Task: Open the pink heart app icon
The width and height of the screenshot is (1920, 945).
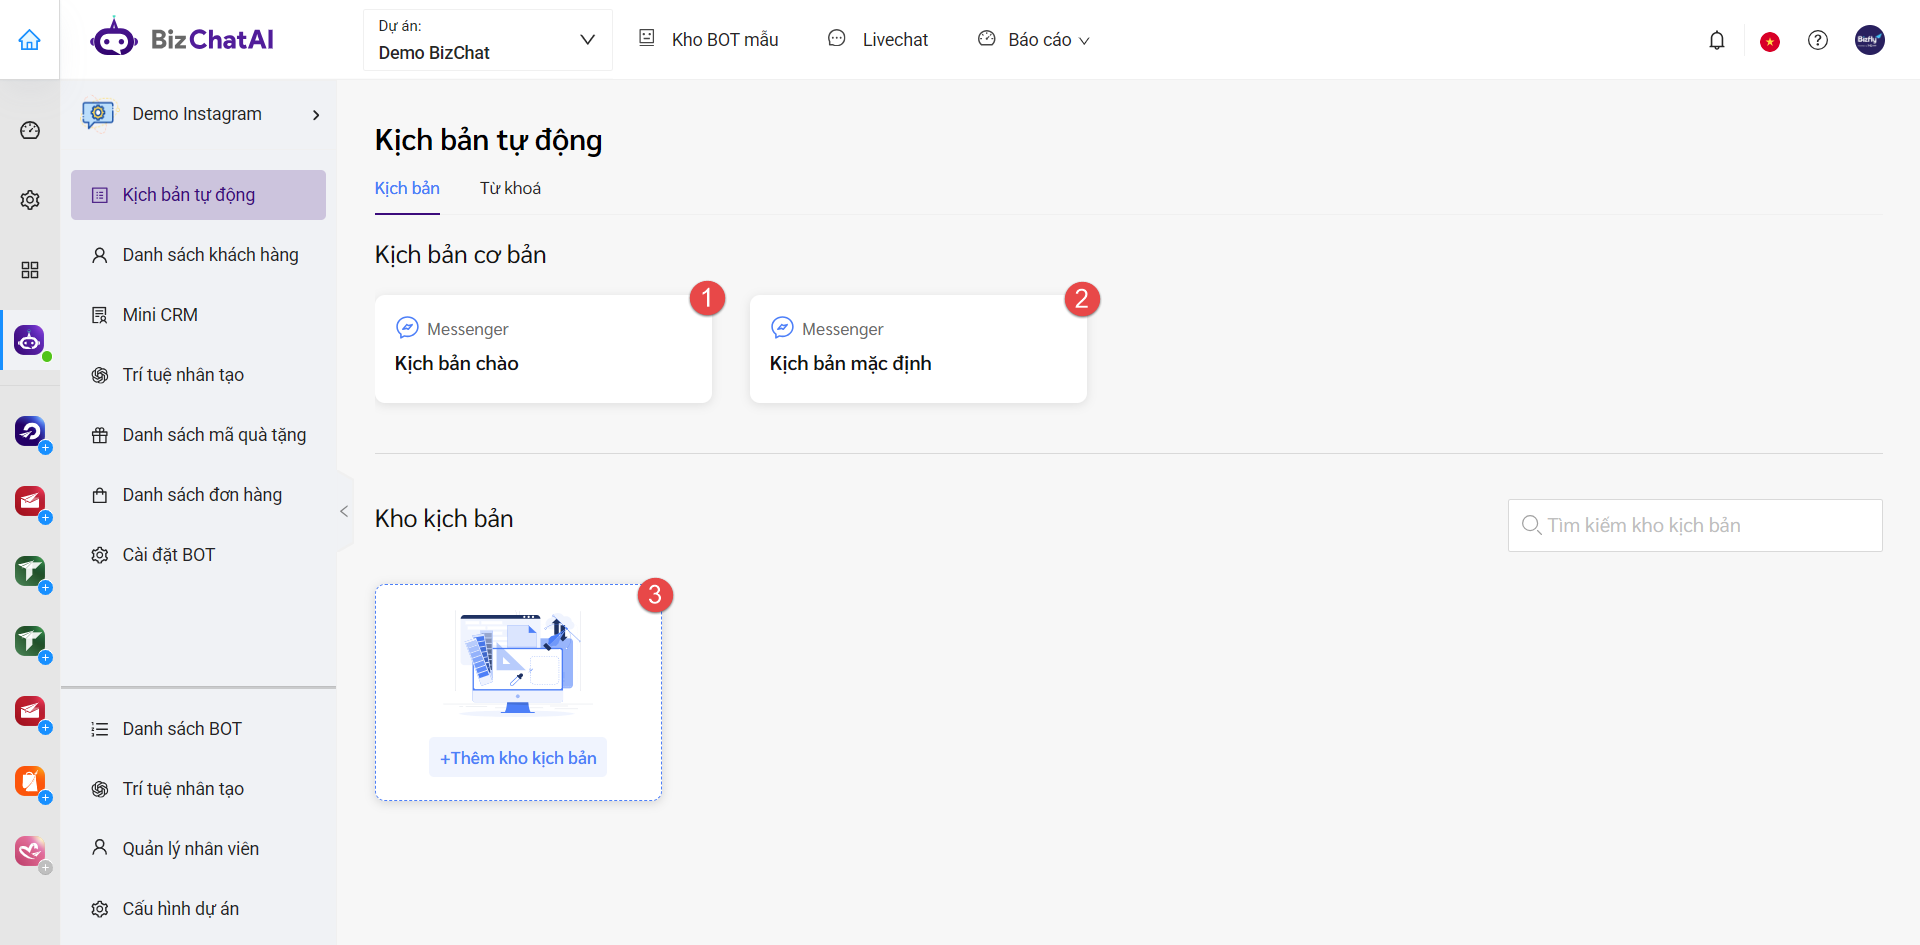Action: pos(30,851)
